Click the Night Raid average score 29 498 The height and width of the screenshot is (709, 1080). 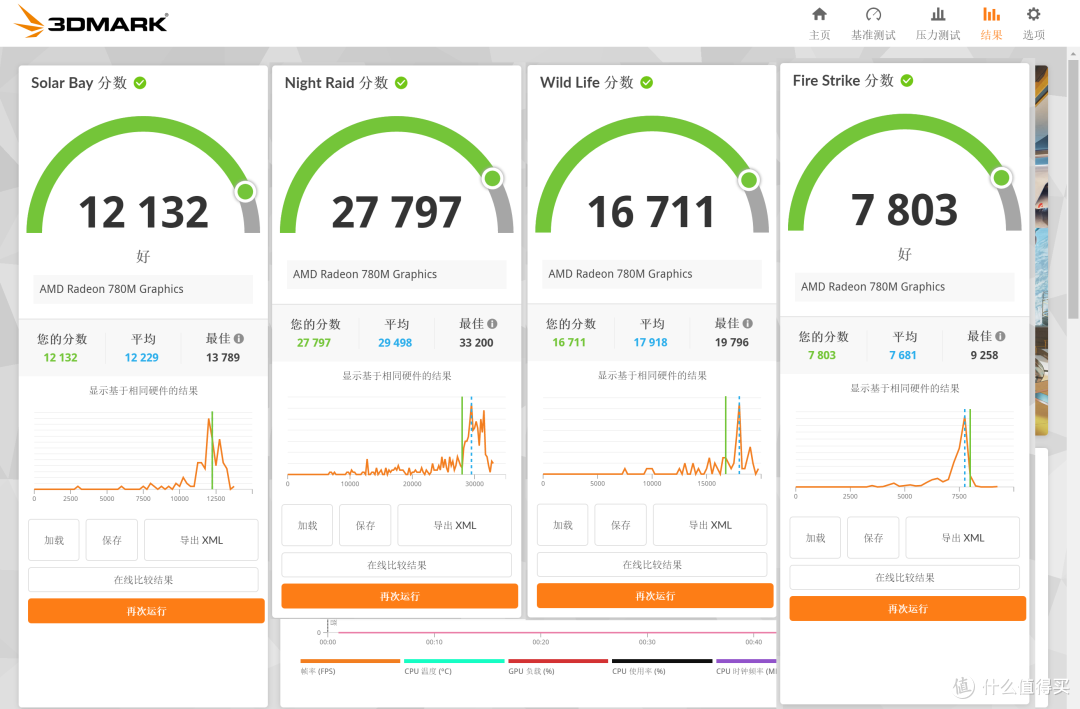coord(395,342)
